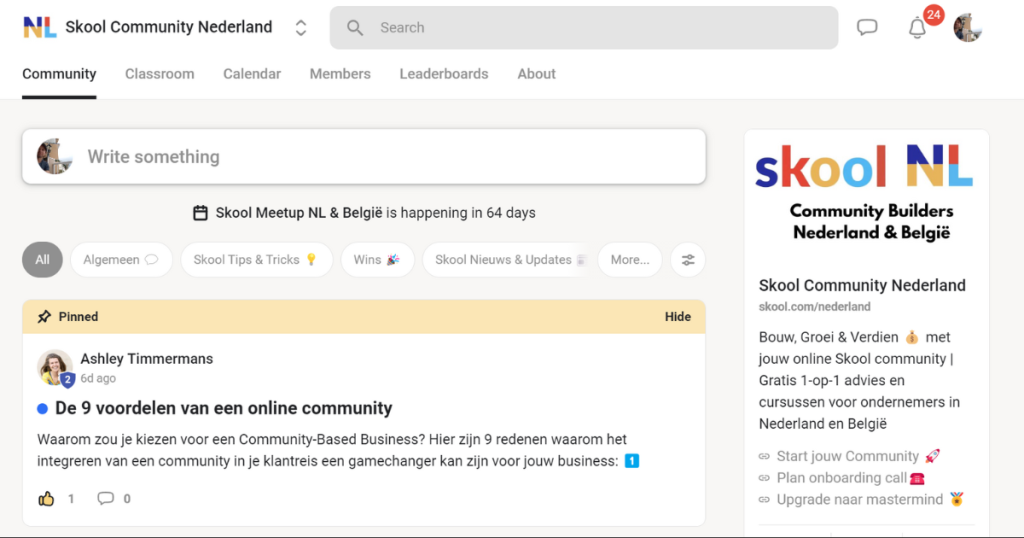Open Plan onboarding call link
1024x538 pixels.
pos(842,478)
